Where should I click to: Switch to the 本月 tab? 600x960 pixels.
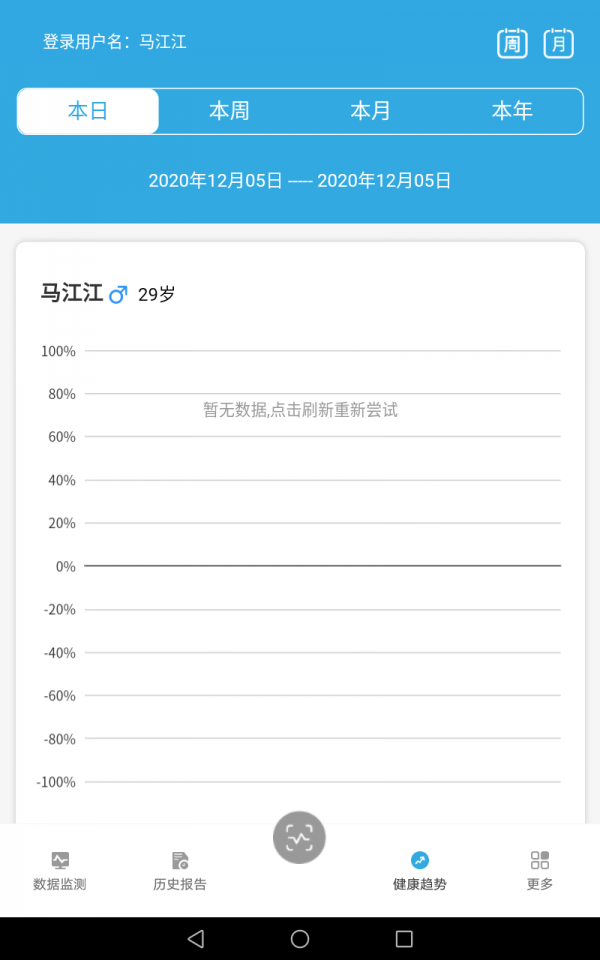pyautogui.click(x=370, y=111)
